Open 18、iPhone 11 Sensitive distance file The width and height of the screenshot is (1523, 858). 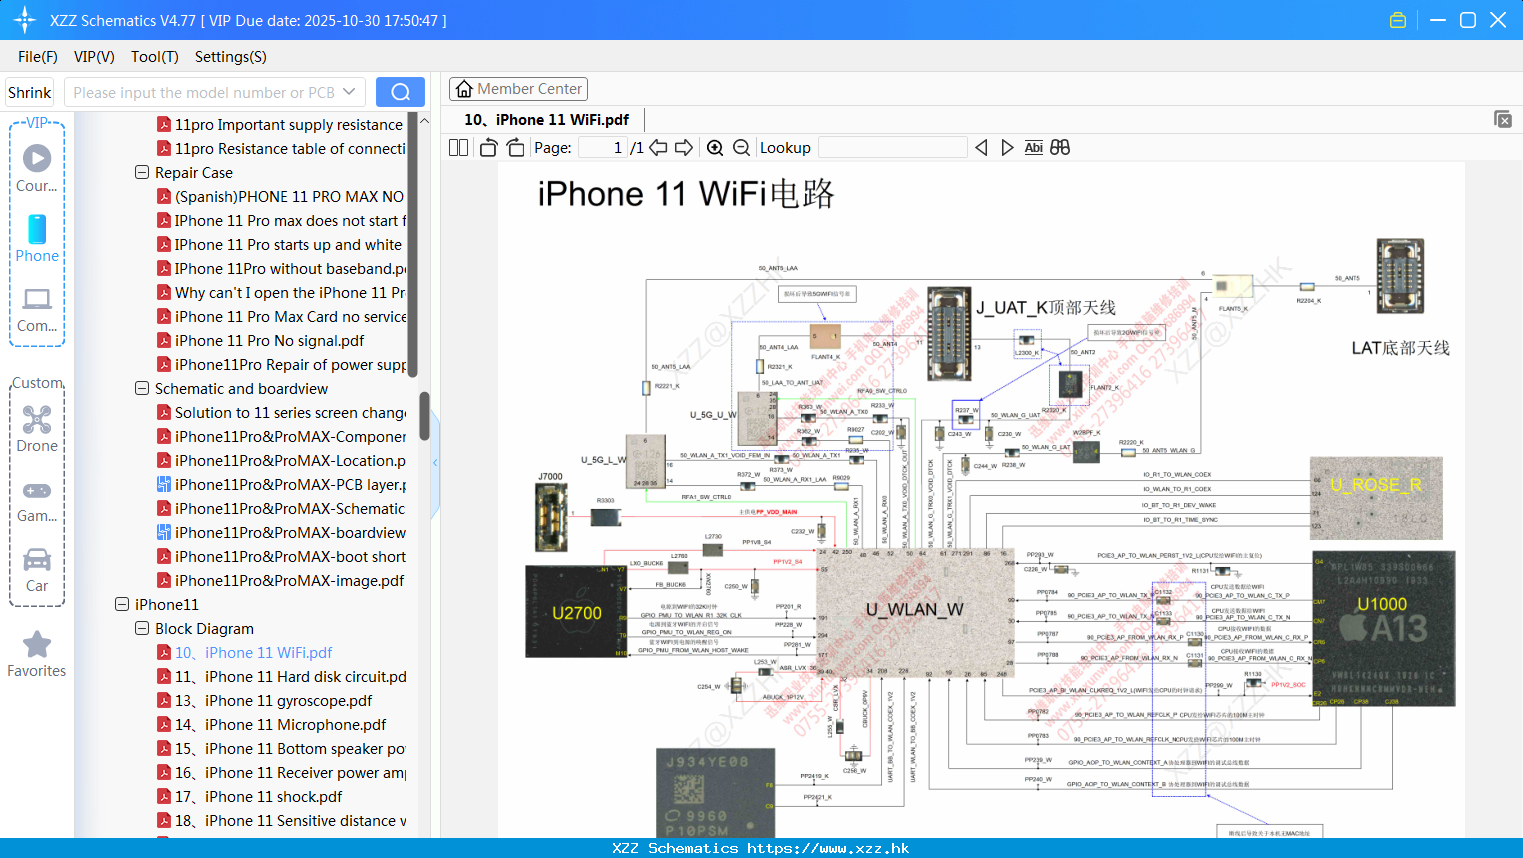(281, 821)
